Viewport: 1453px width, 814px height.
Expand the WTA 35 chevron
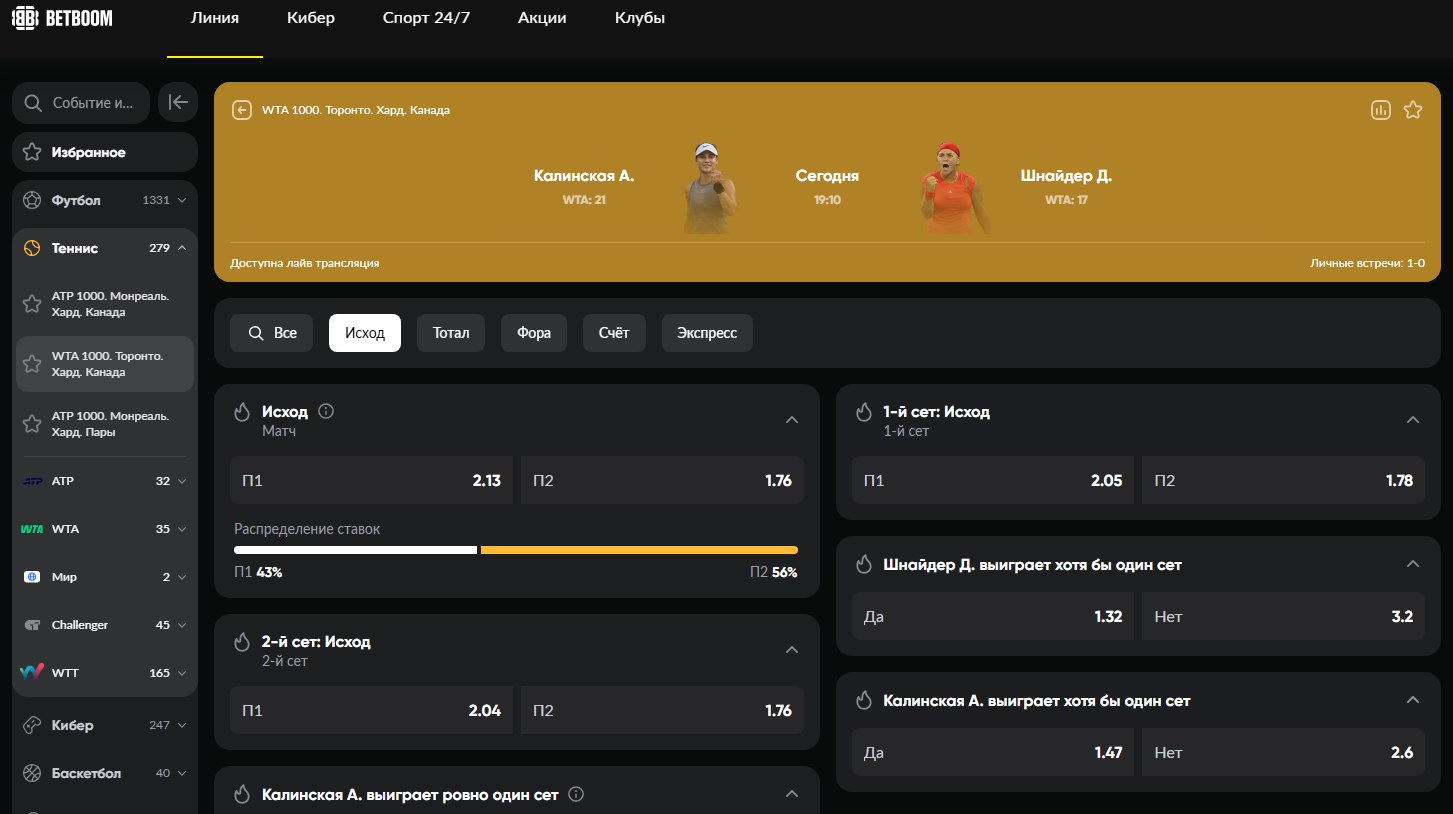click(x=182, y=529)
